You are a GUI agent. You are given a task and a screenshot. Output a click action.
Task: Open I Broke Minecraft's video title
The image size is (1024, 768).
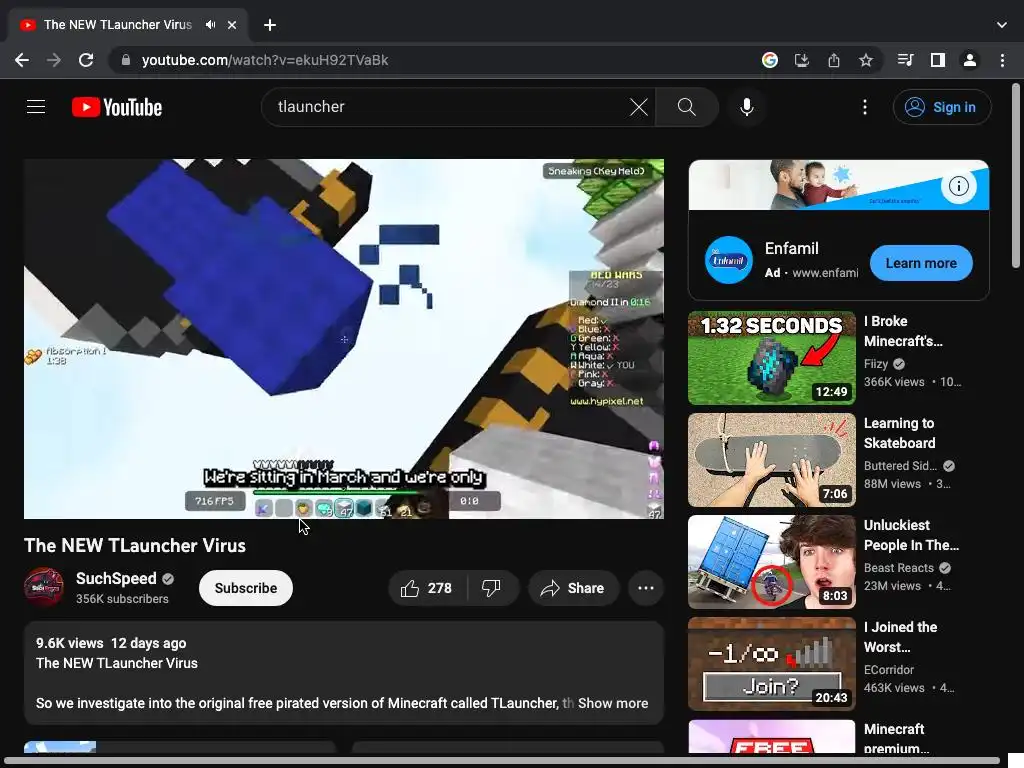(x=903, y=331)
